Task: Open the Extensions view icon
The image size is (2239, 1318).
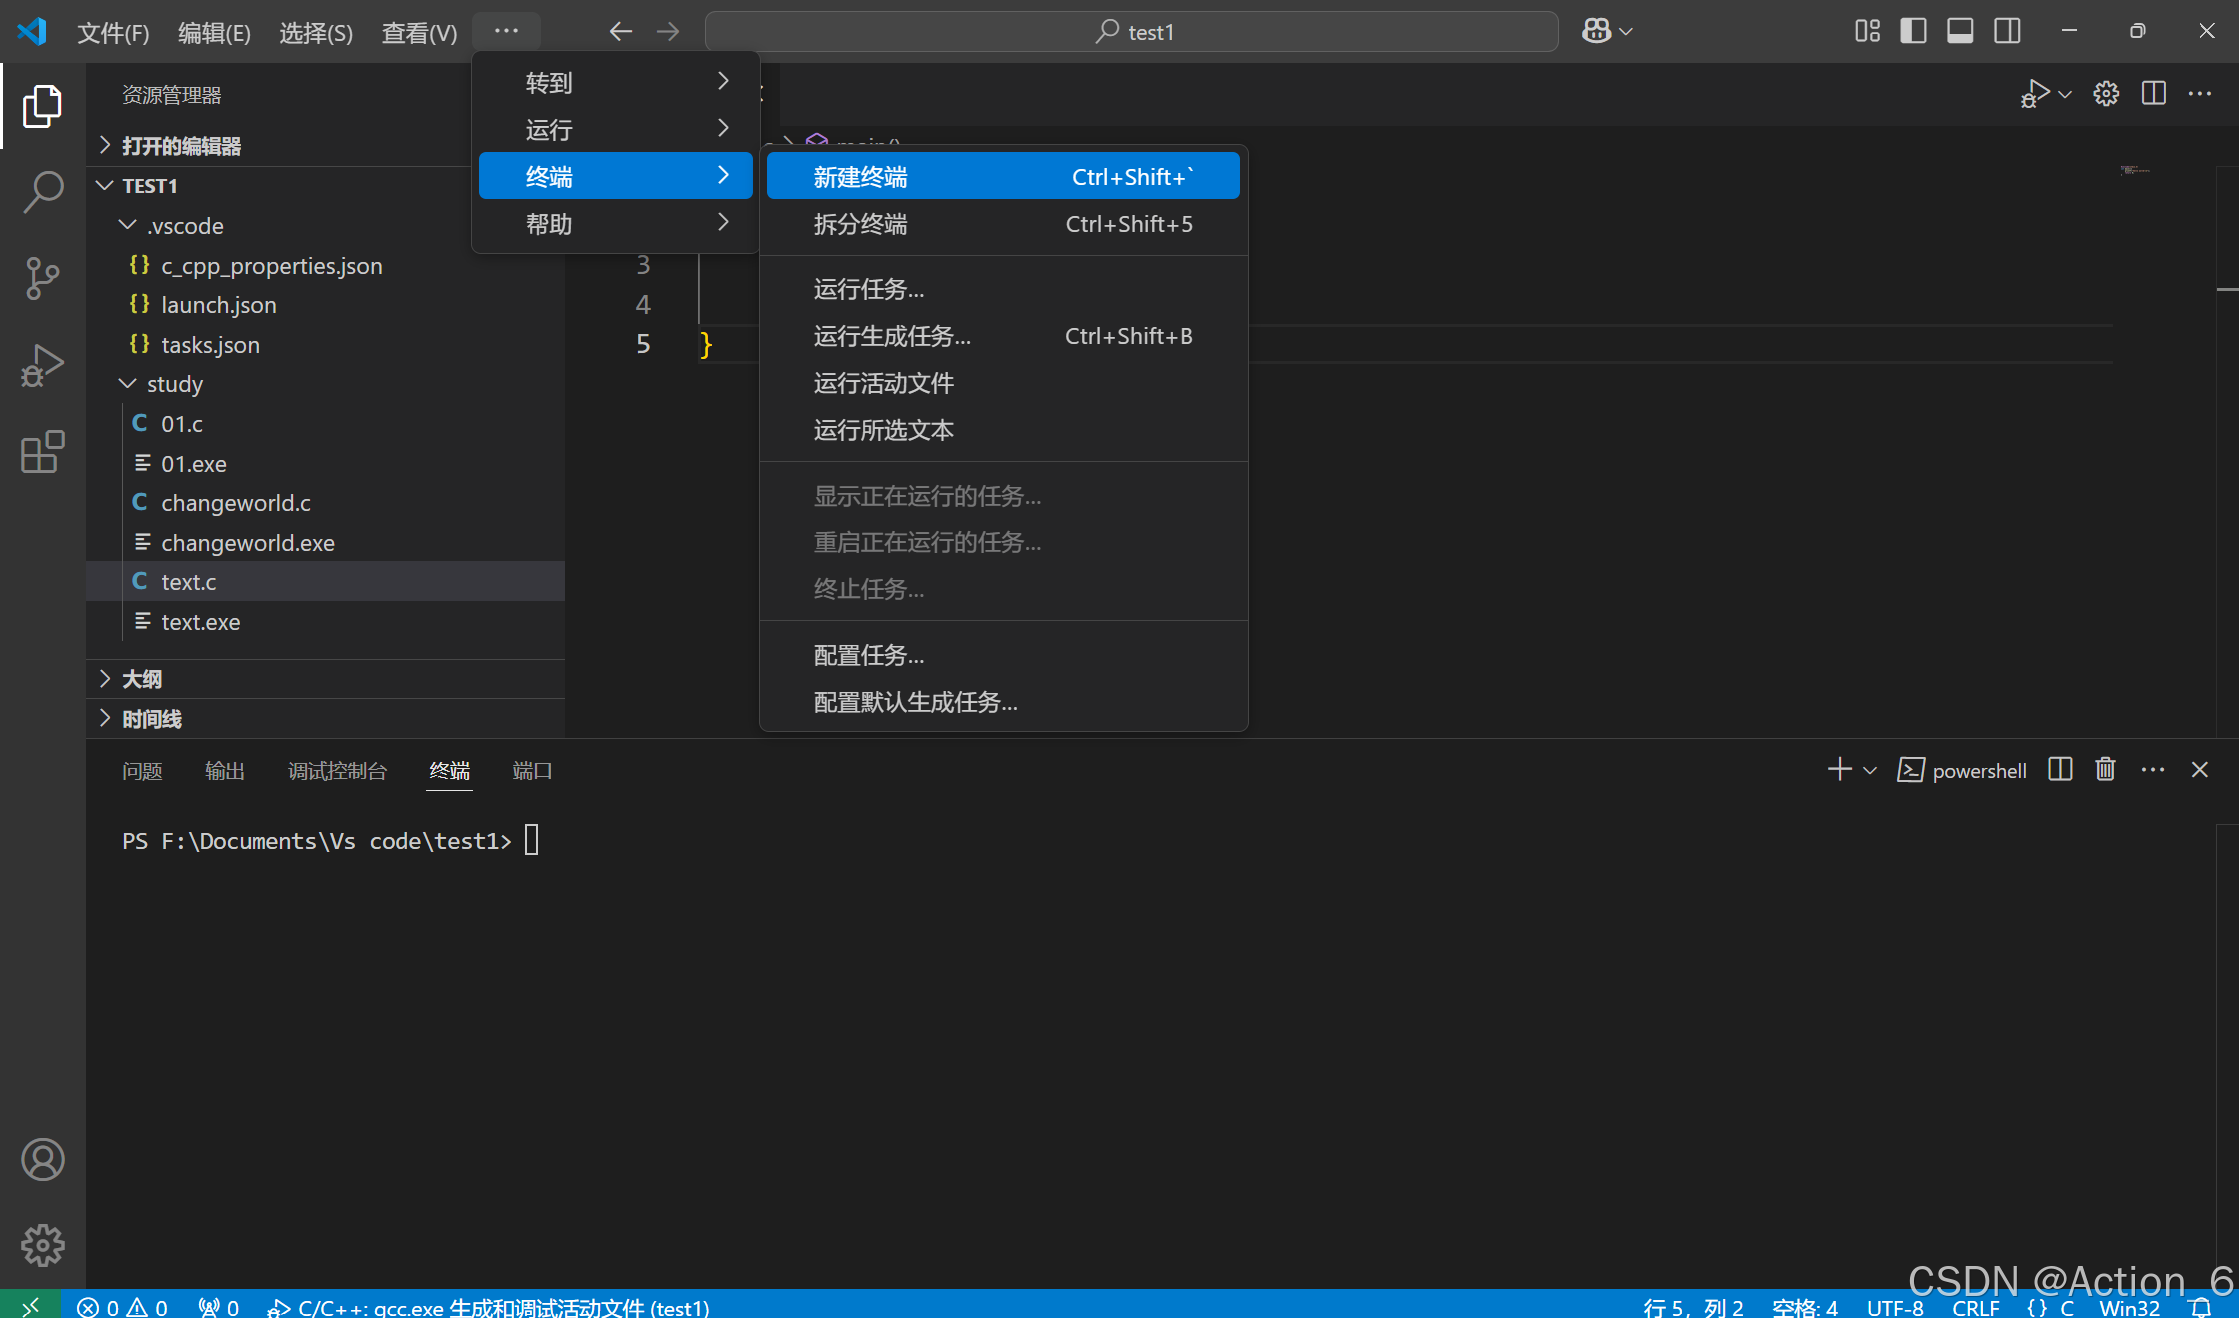Action: tap(42, 452)
